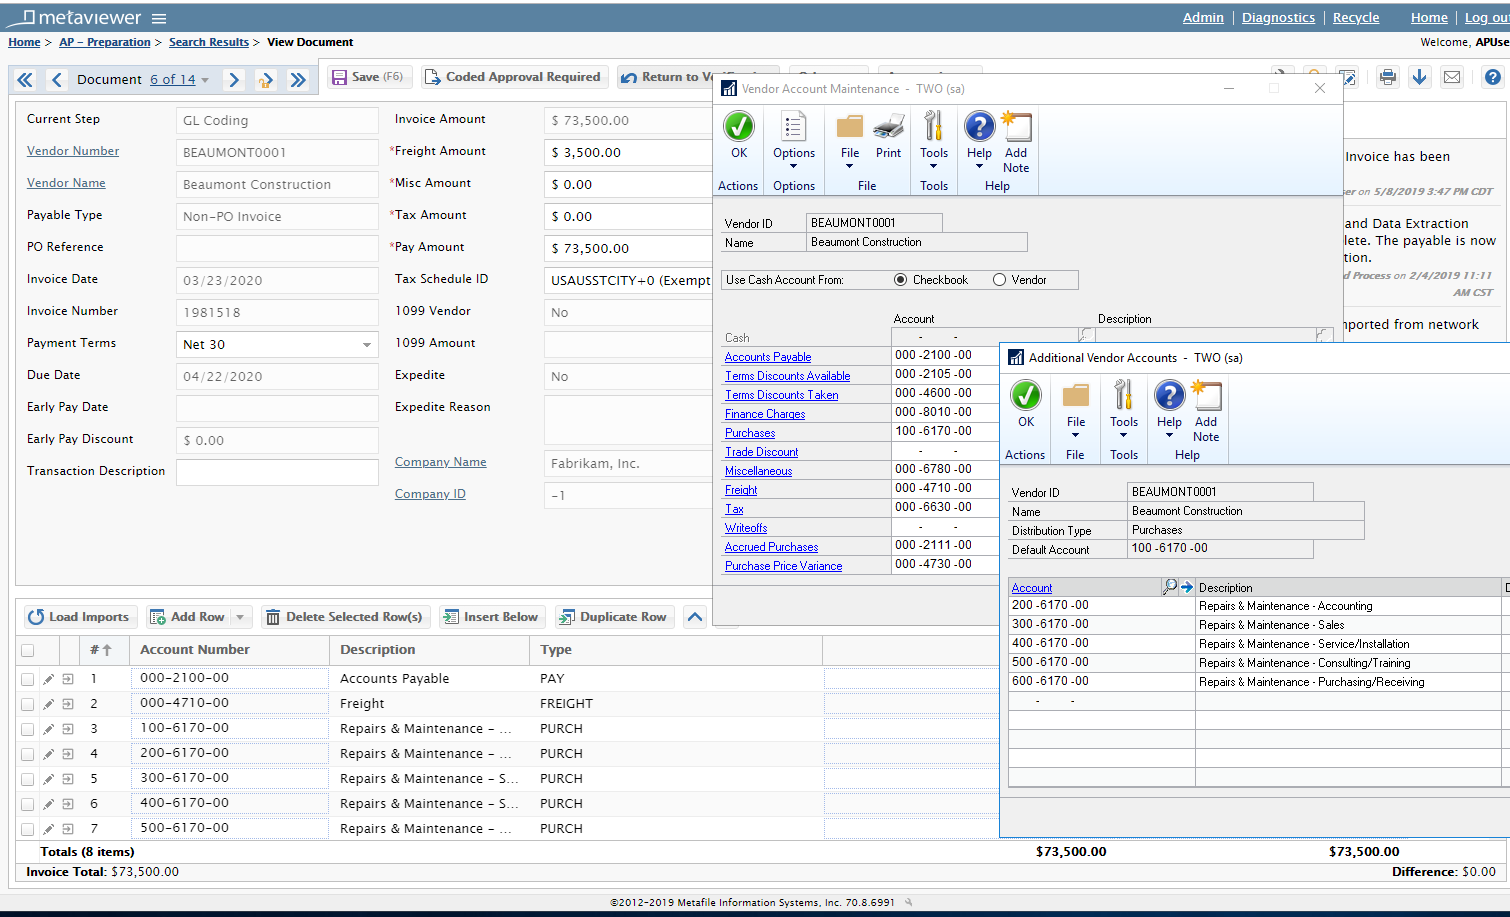This screenshot has width=1510, height=917.
Task: Click the blue Help question mark icon
Action: tap(1492, 77)
